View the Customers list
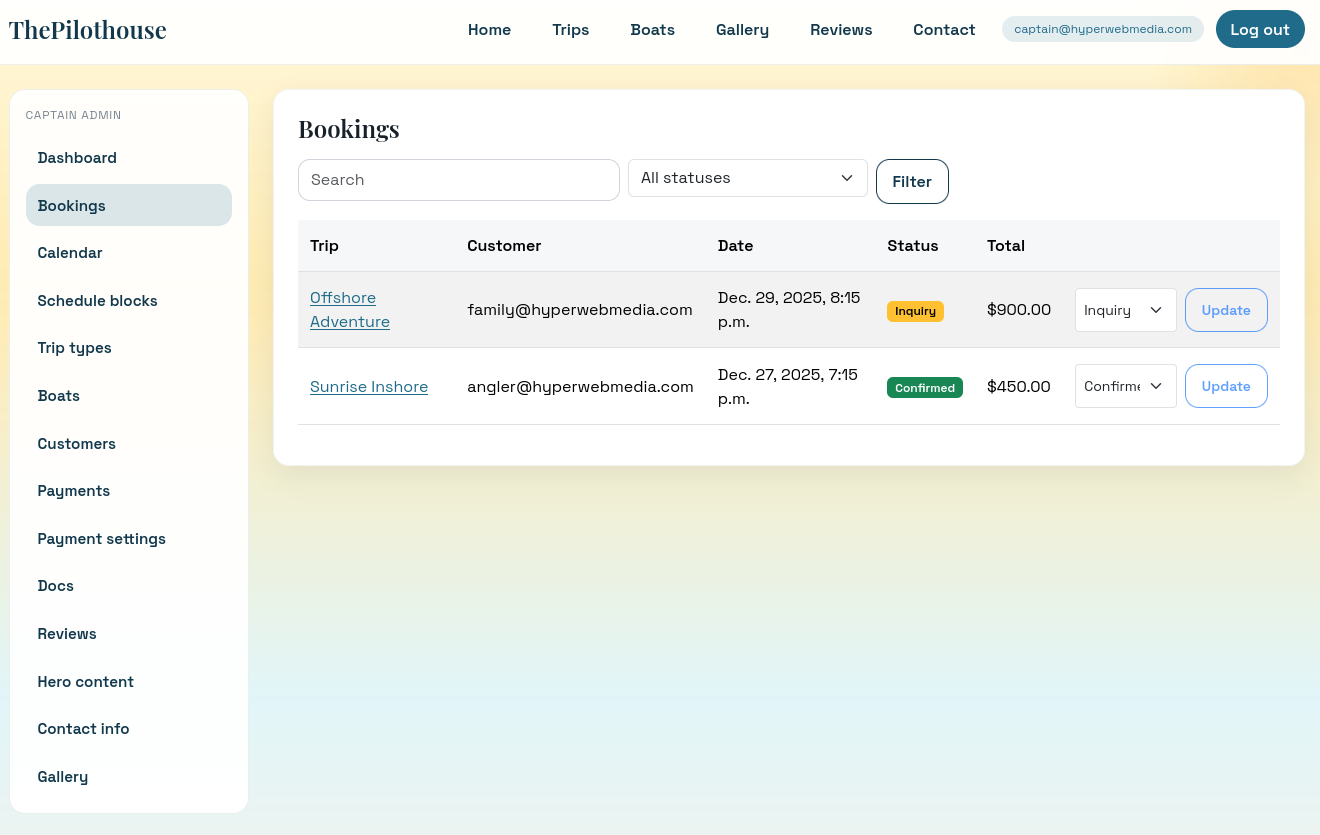Viewport: 1320px width, 835px height. [x=76, y=443]
